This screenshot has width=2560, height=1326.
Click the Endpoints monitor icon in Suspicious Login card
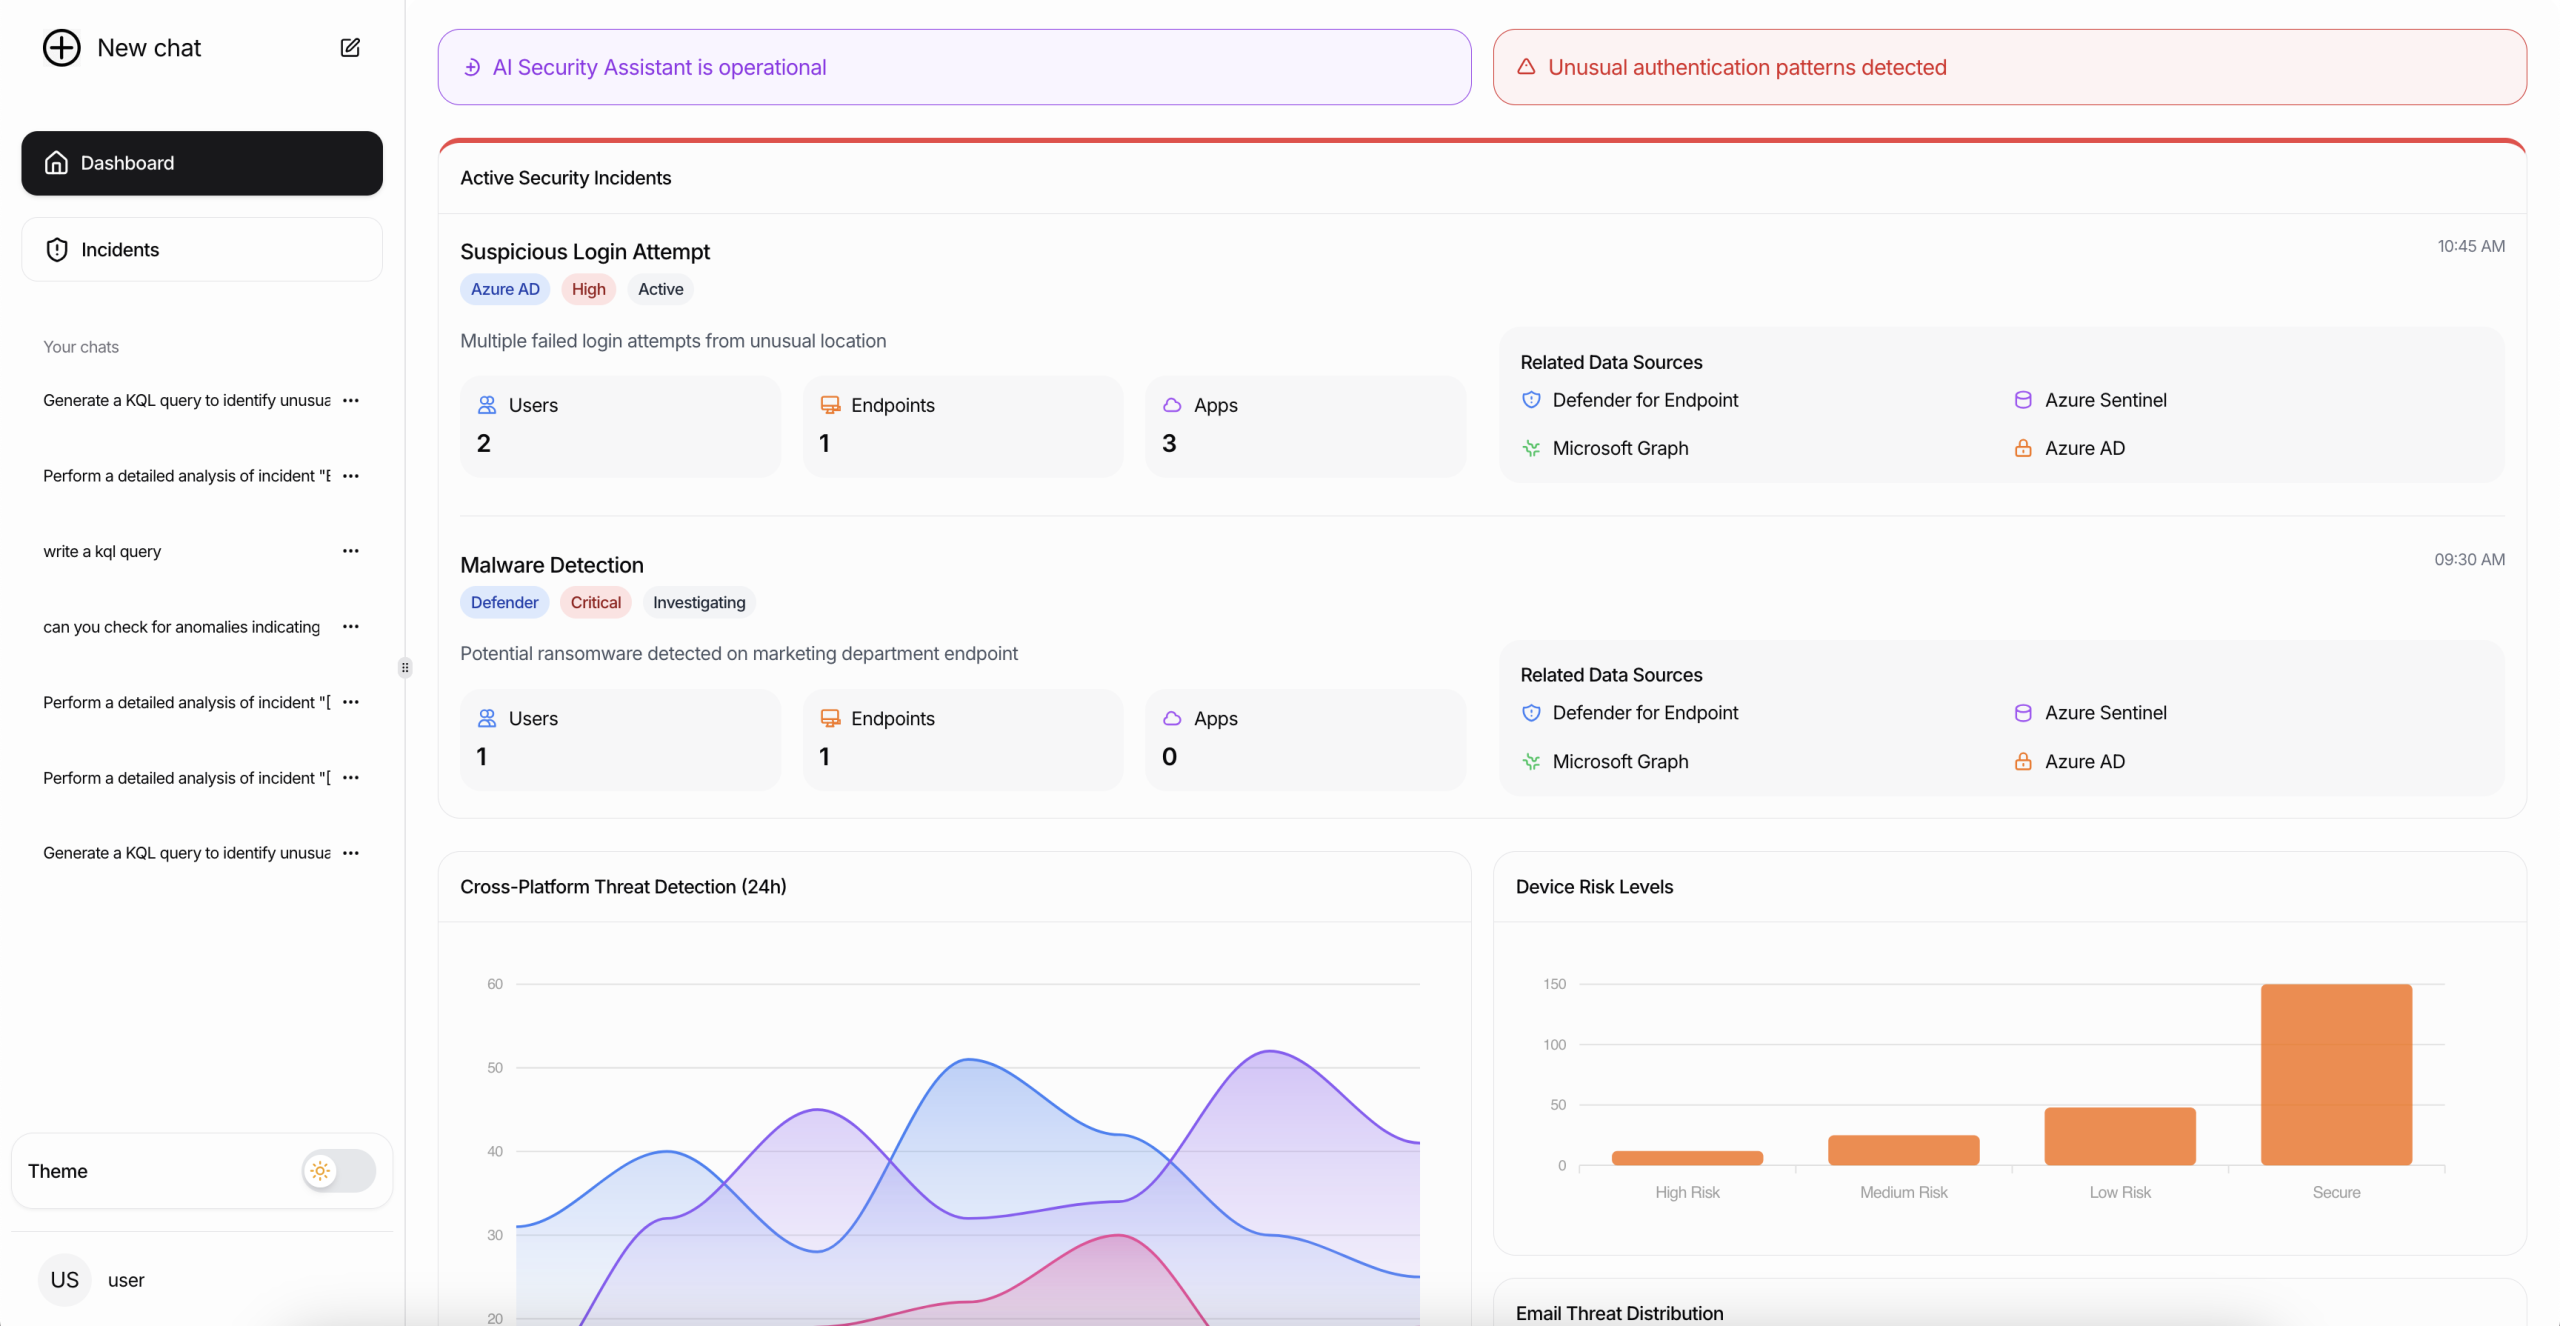pyautogui.click(x=830, y=405)
